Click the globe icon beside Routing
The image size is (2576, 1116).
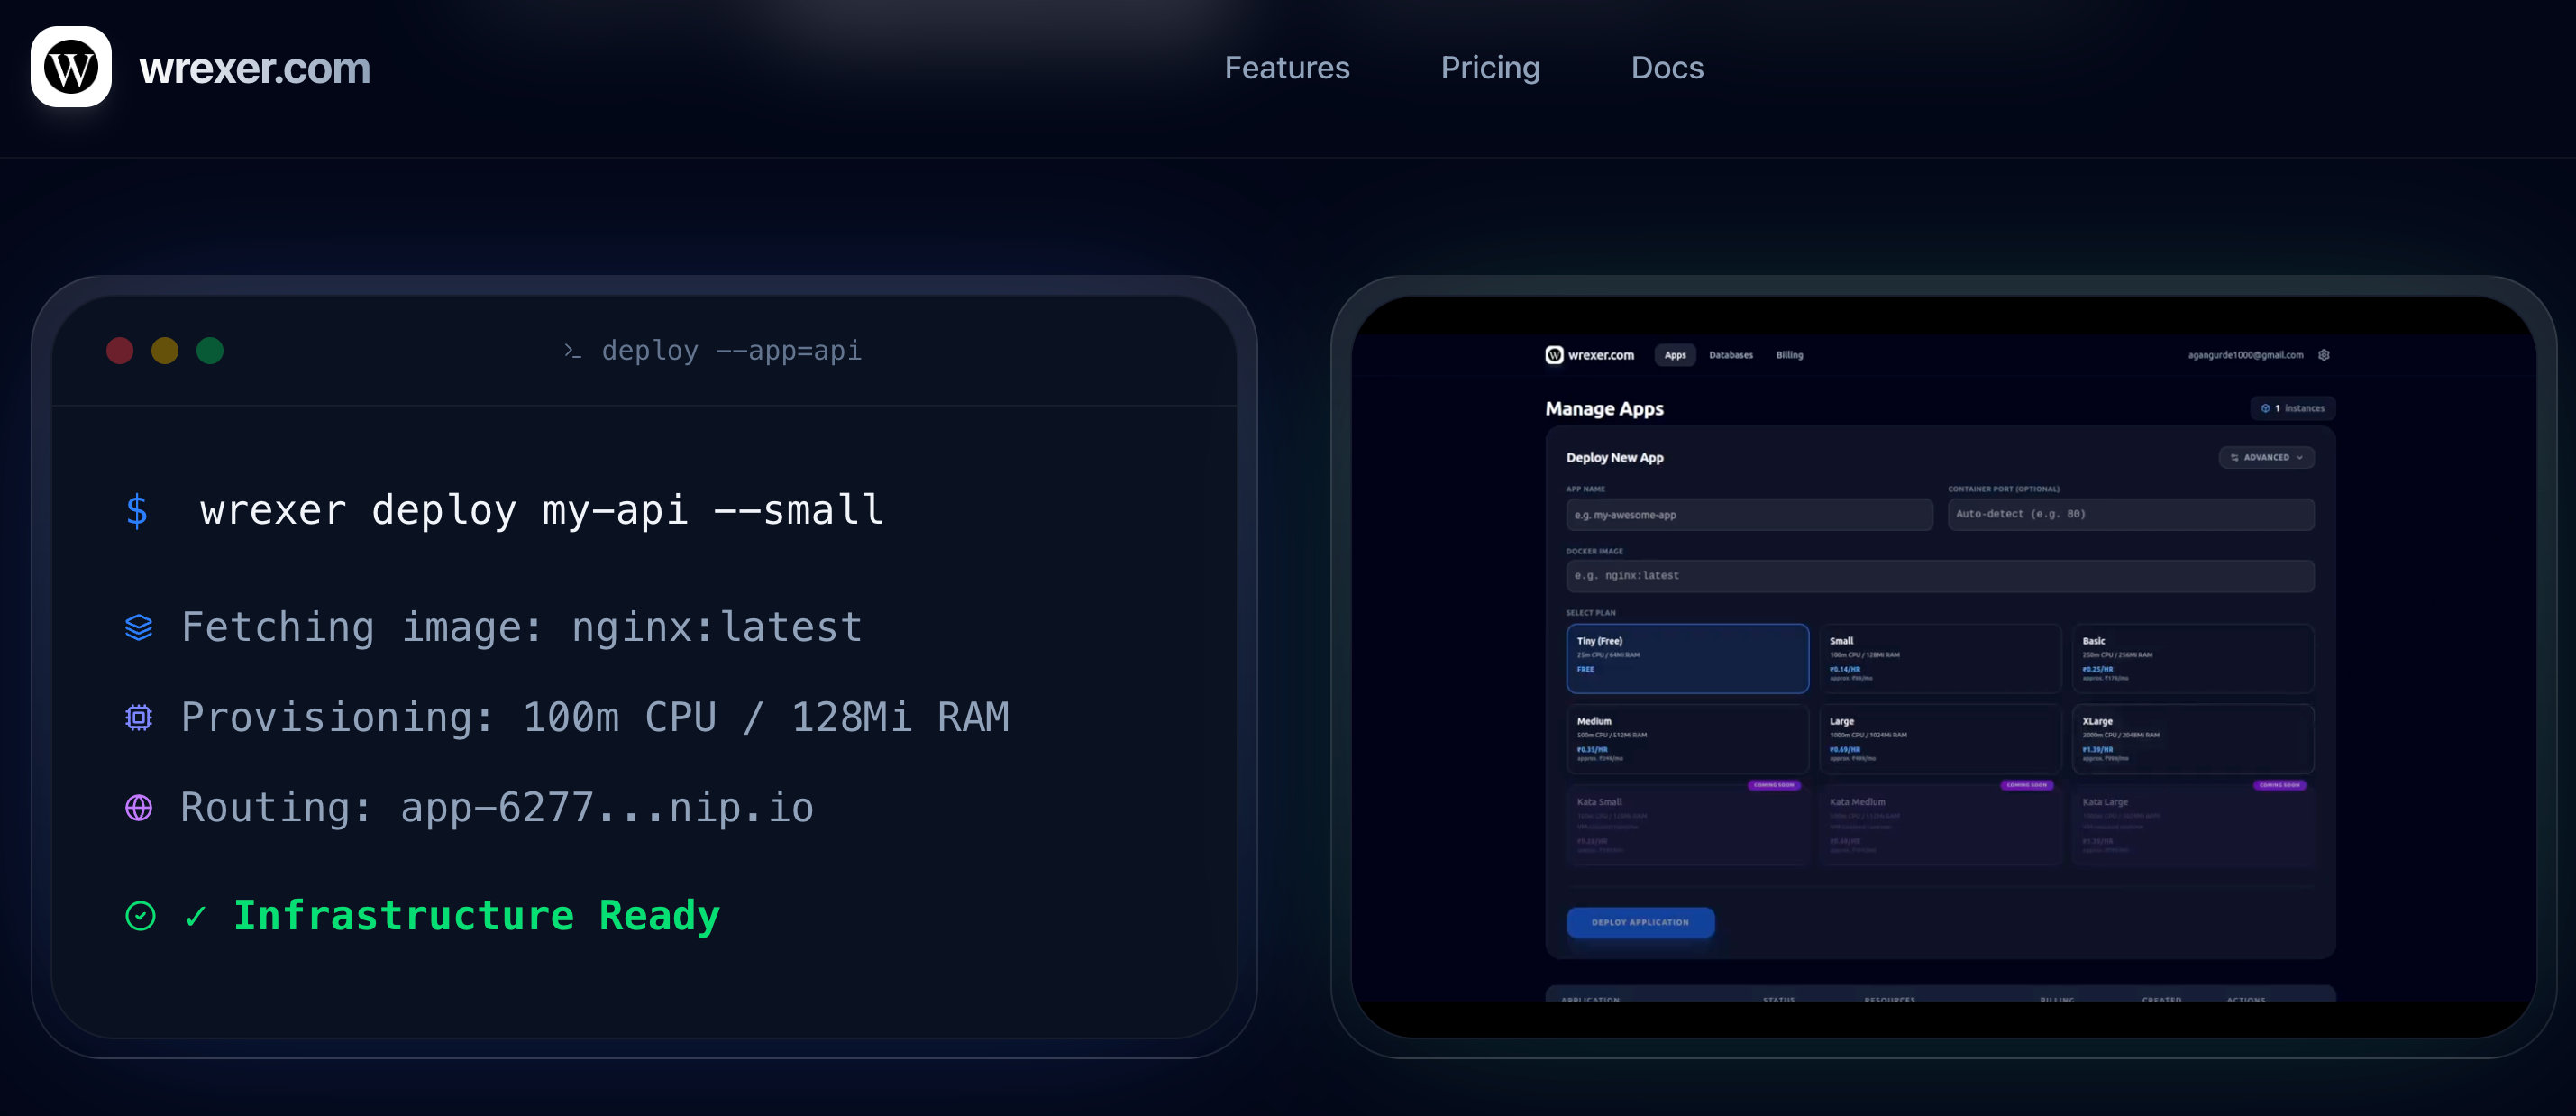139,808
